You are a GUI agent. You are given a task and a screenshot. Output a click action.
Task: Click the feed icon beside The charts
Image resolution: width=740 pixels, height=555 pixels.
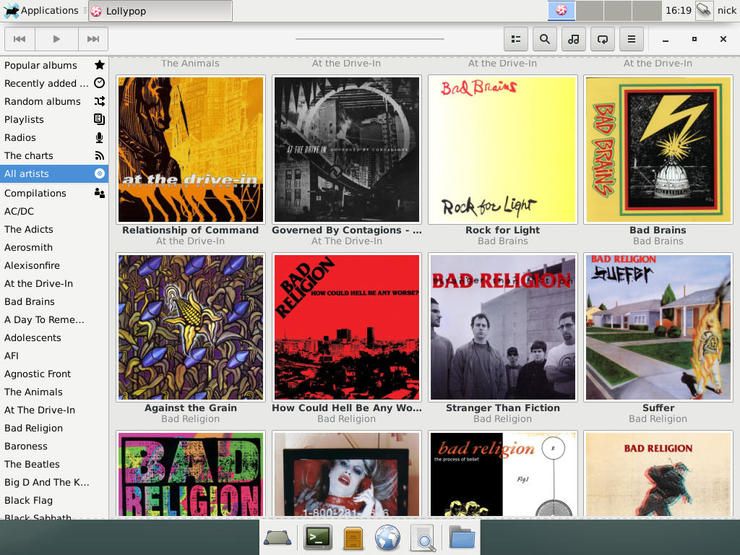click(100, 155)
